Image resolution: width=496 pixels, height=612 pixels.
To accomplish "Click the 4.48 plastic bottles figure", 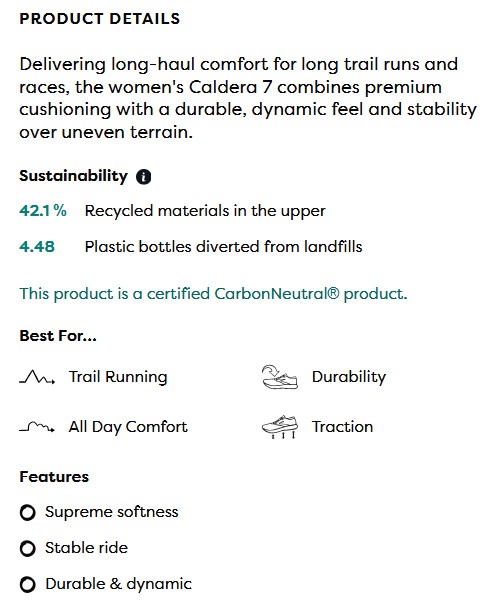I will (37, 247).
